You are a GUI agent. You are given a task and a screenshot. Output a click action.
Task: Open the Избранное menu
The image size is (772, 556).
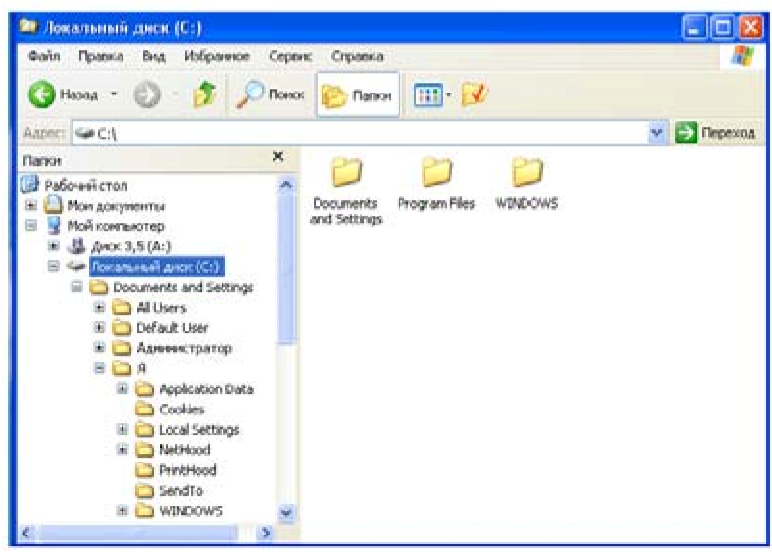click(x=217, y=56)
